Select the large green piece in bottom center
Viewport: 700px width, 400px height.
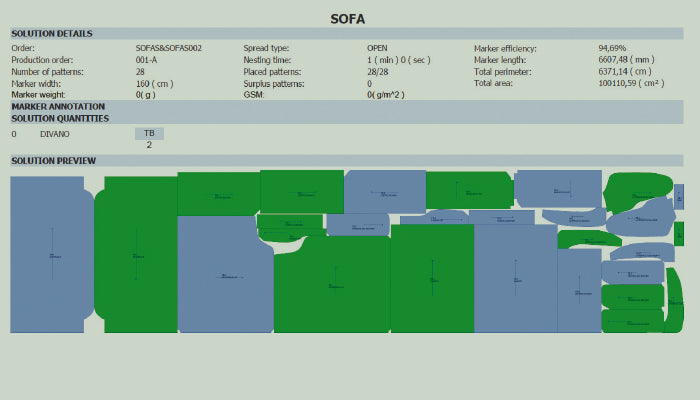(x=432, y=280)
